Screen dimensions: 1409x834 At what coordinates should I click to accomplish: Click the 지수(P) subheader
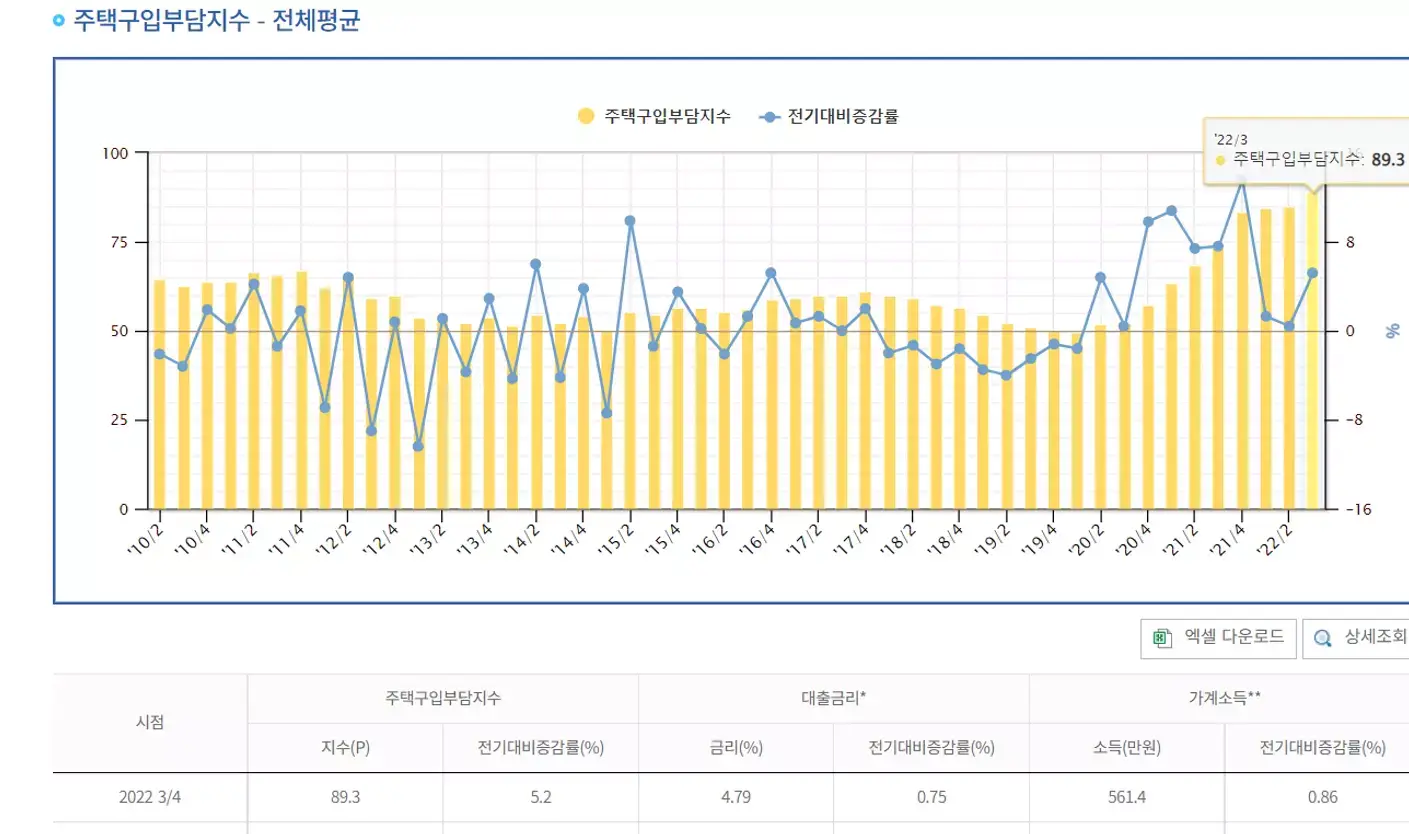345,747
